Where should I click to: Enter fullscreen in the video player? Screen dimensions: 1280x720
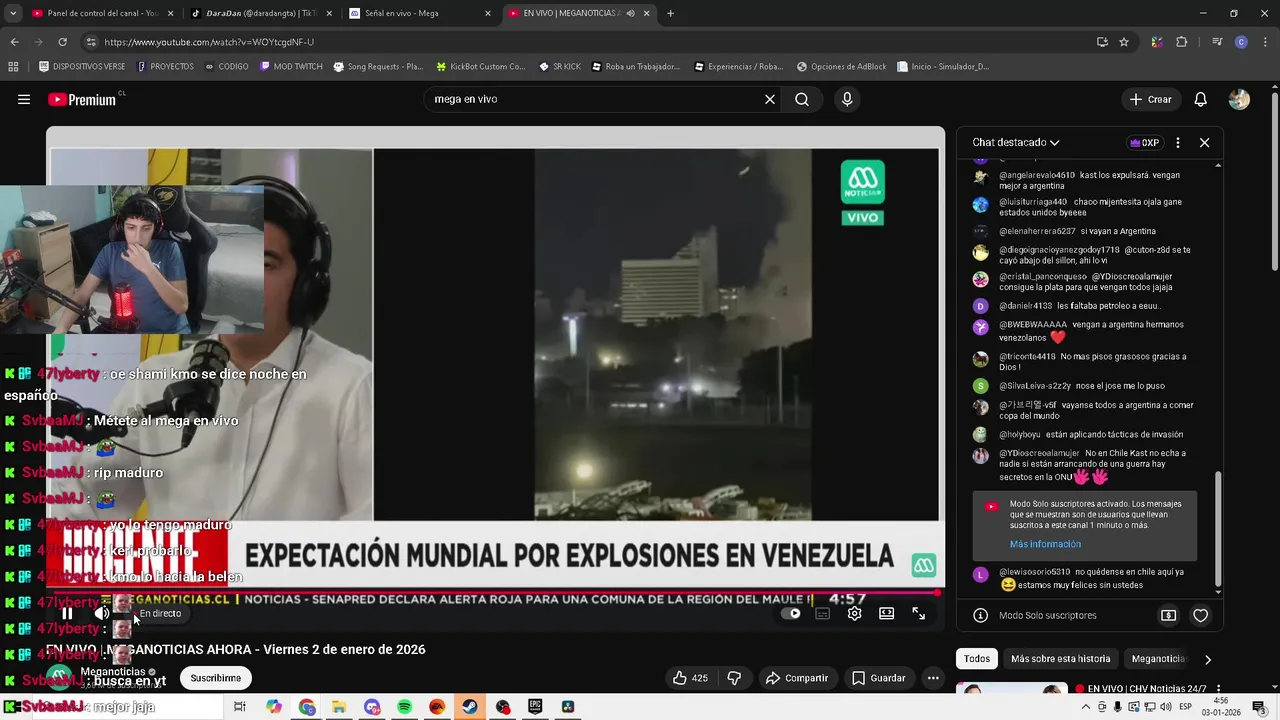[918, 613]
